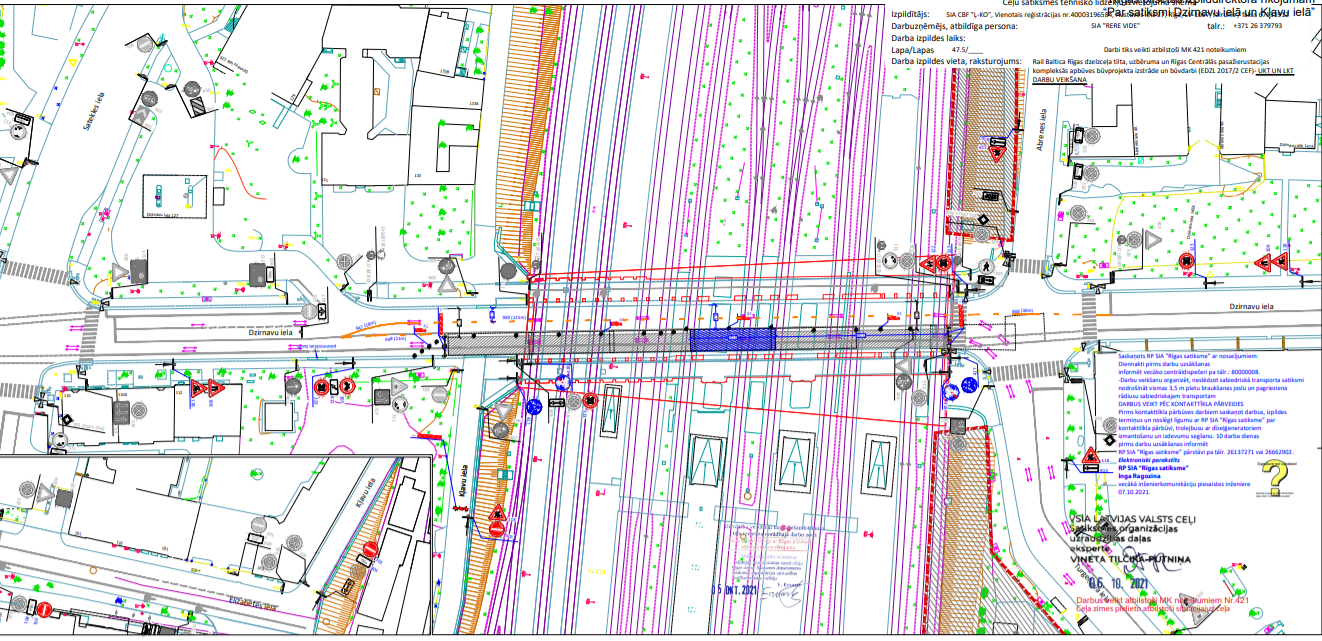Click the blue date '07.10.2021.'
The image size is (1322, 641).
tap(1134, 492)
